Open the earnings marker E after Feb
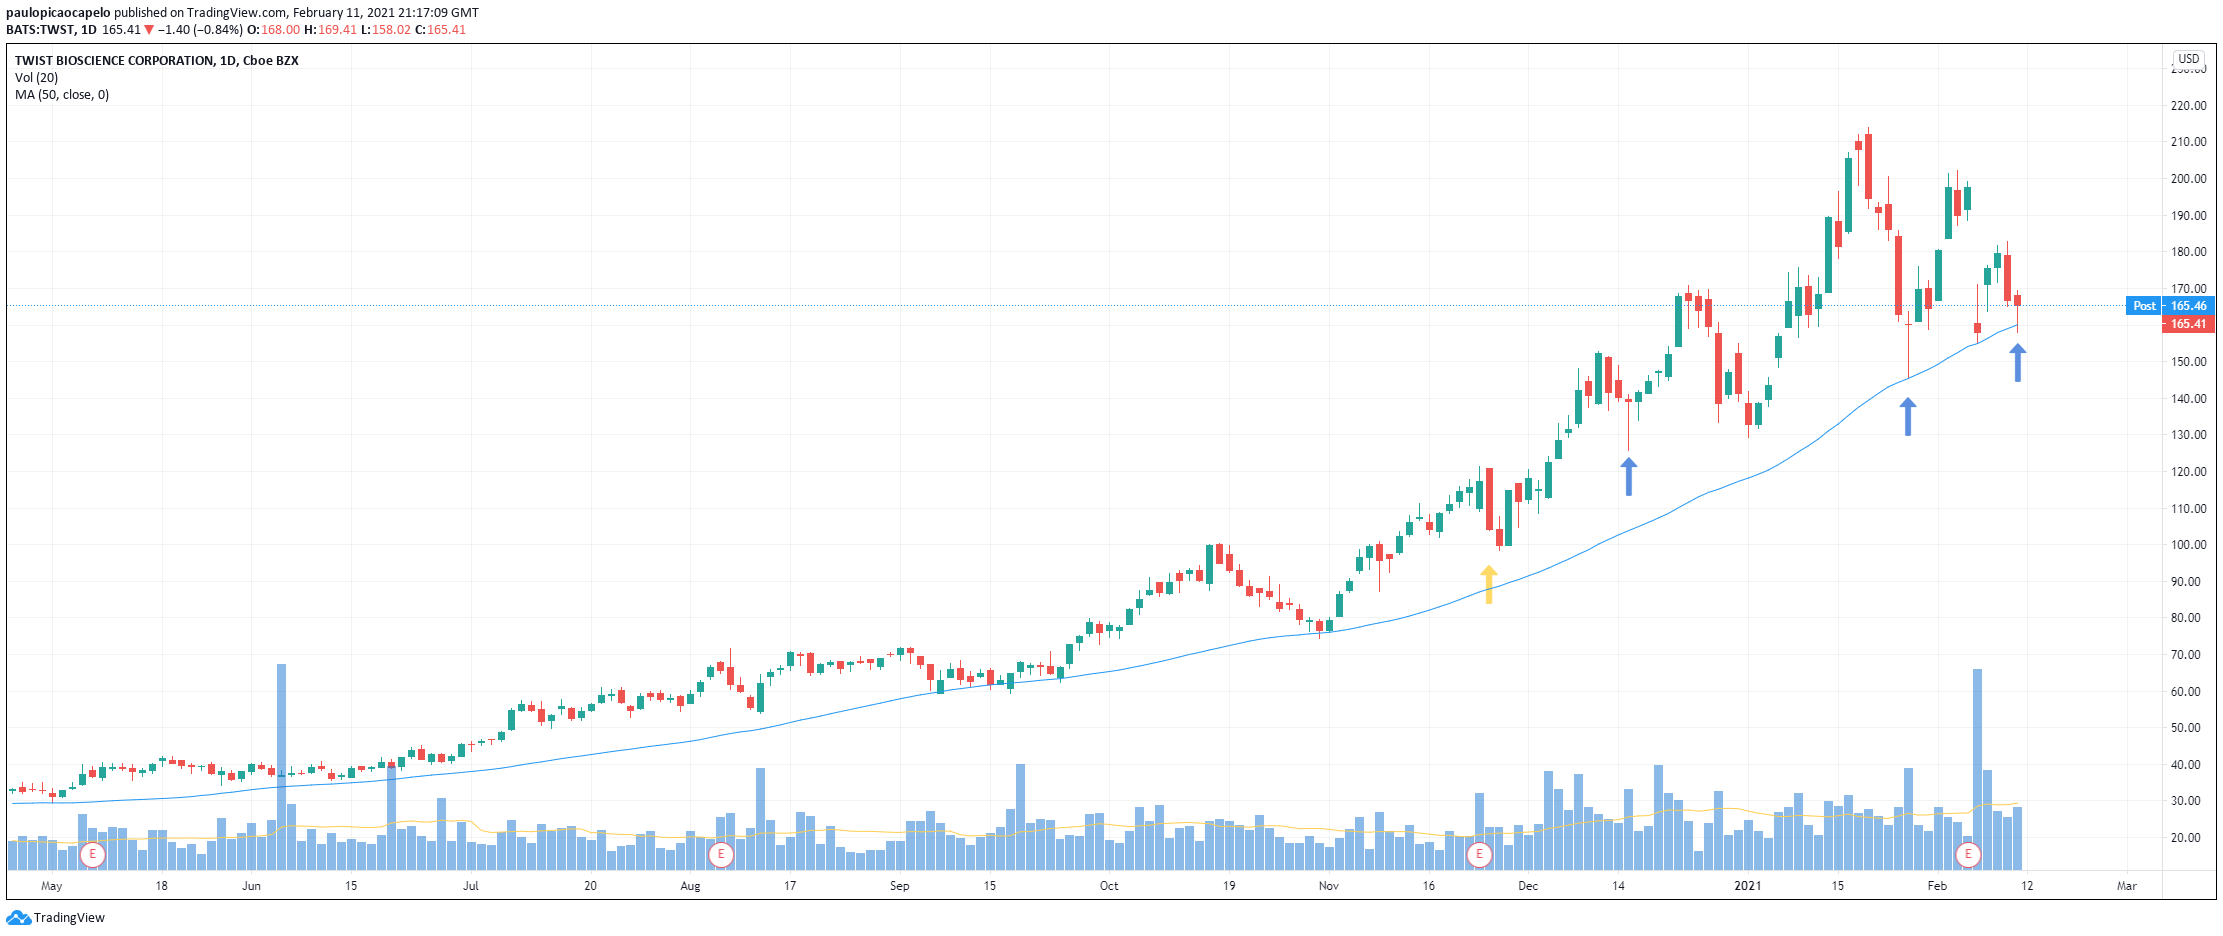The width and height of the screenshot is (2223, 936). [1968, 855]
